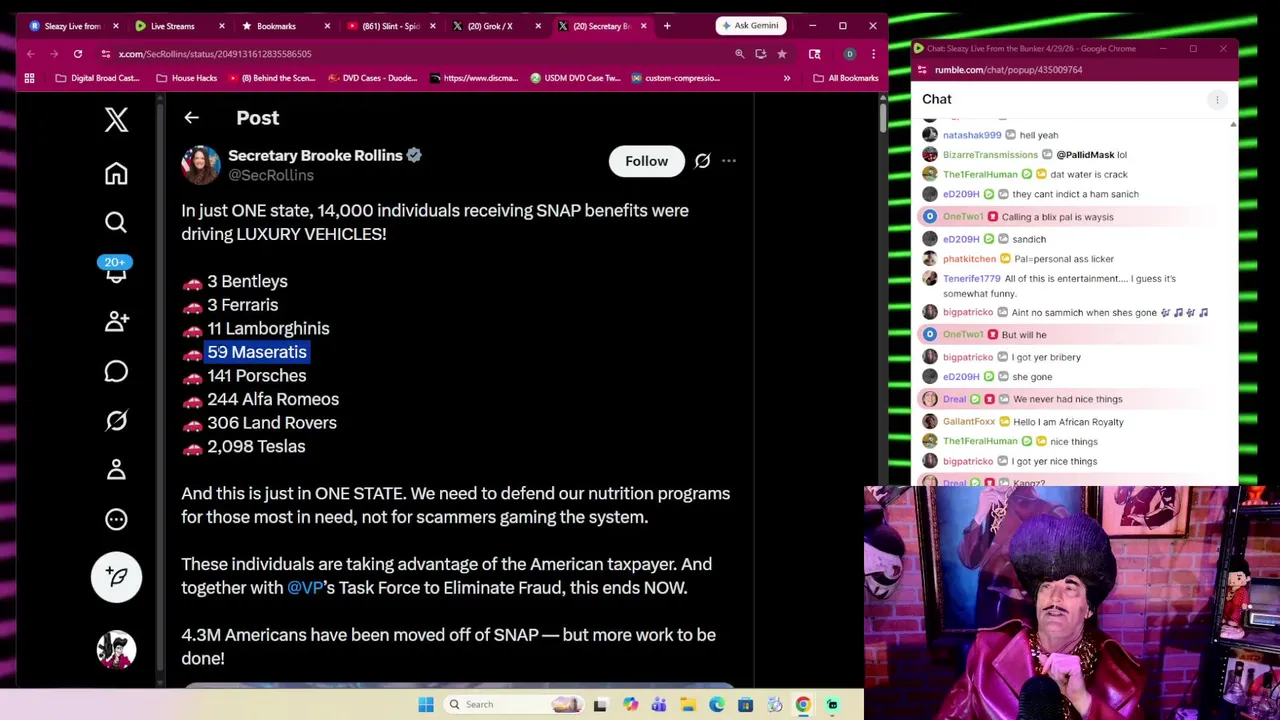Open Grok icon in X sidebar
The width and height of the screenshot is (1280, 720).
point(116,421)
